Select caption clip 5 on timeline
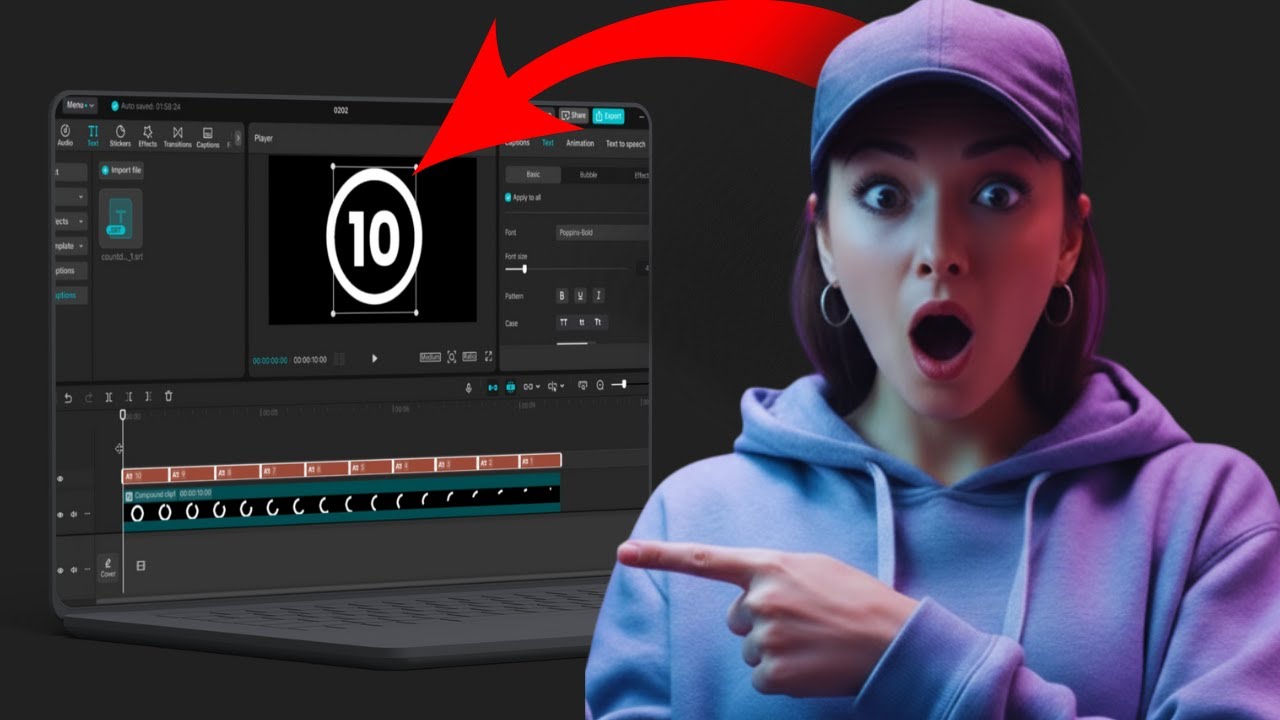Screen dimensions: 1280x720 tap(370, 467)
